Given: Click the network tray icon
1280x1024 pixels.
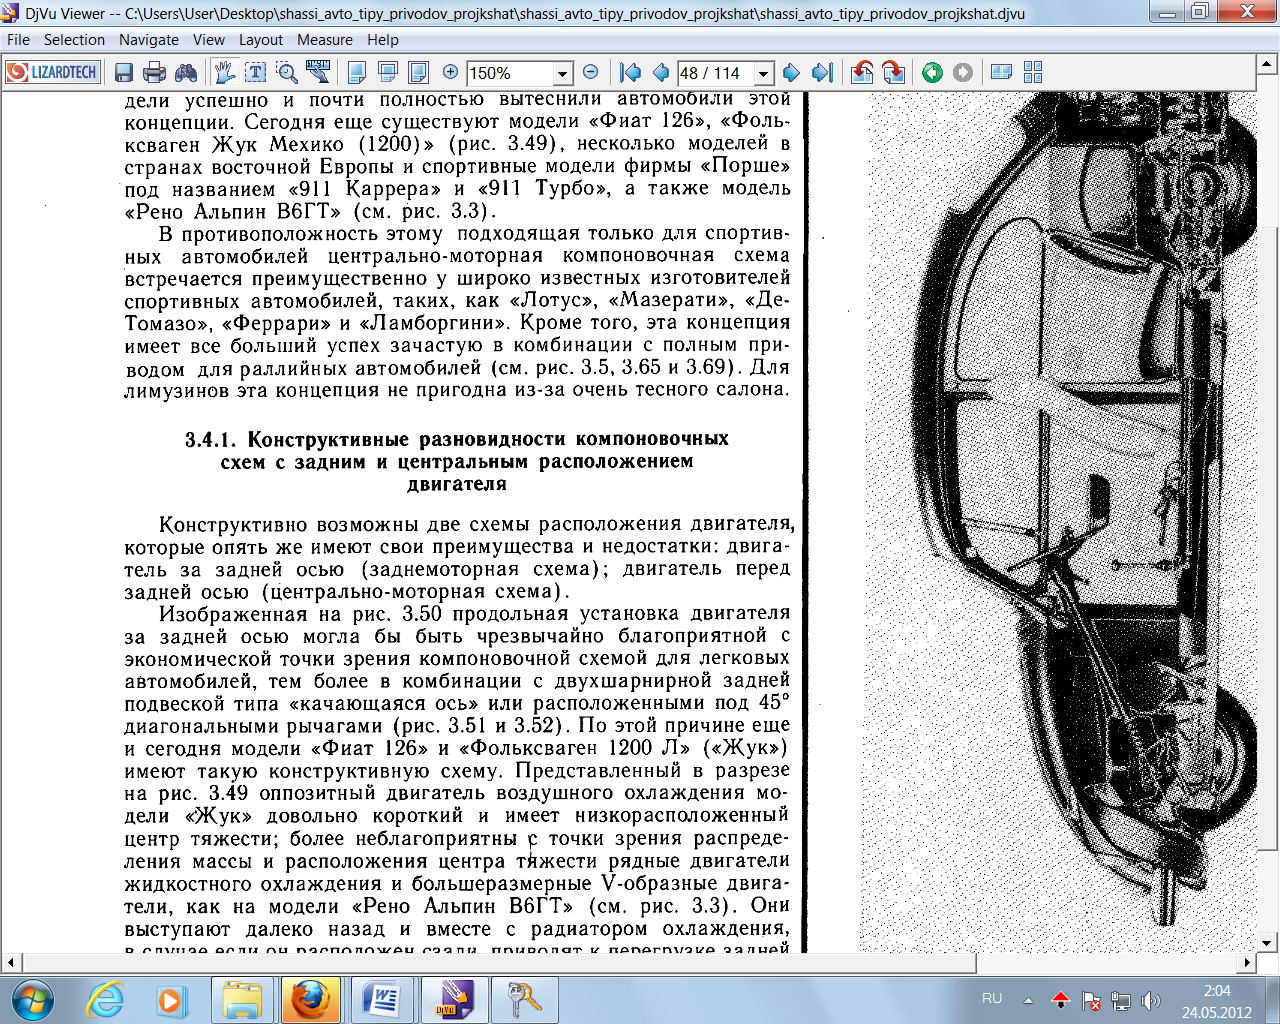Looking at the screenshot, I should point(1121,1000).
